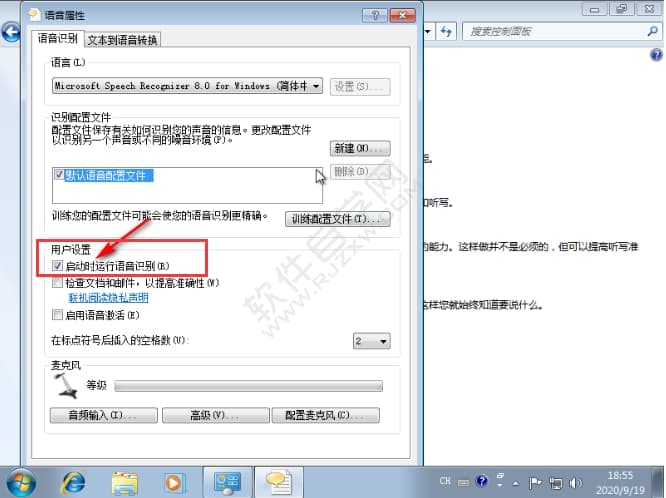Open the 联机阅读隐私声明 privacy link

[108, 298]
